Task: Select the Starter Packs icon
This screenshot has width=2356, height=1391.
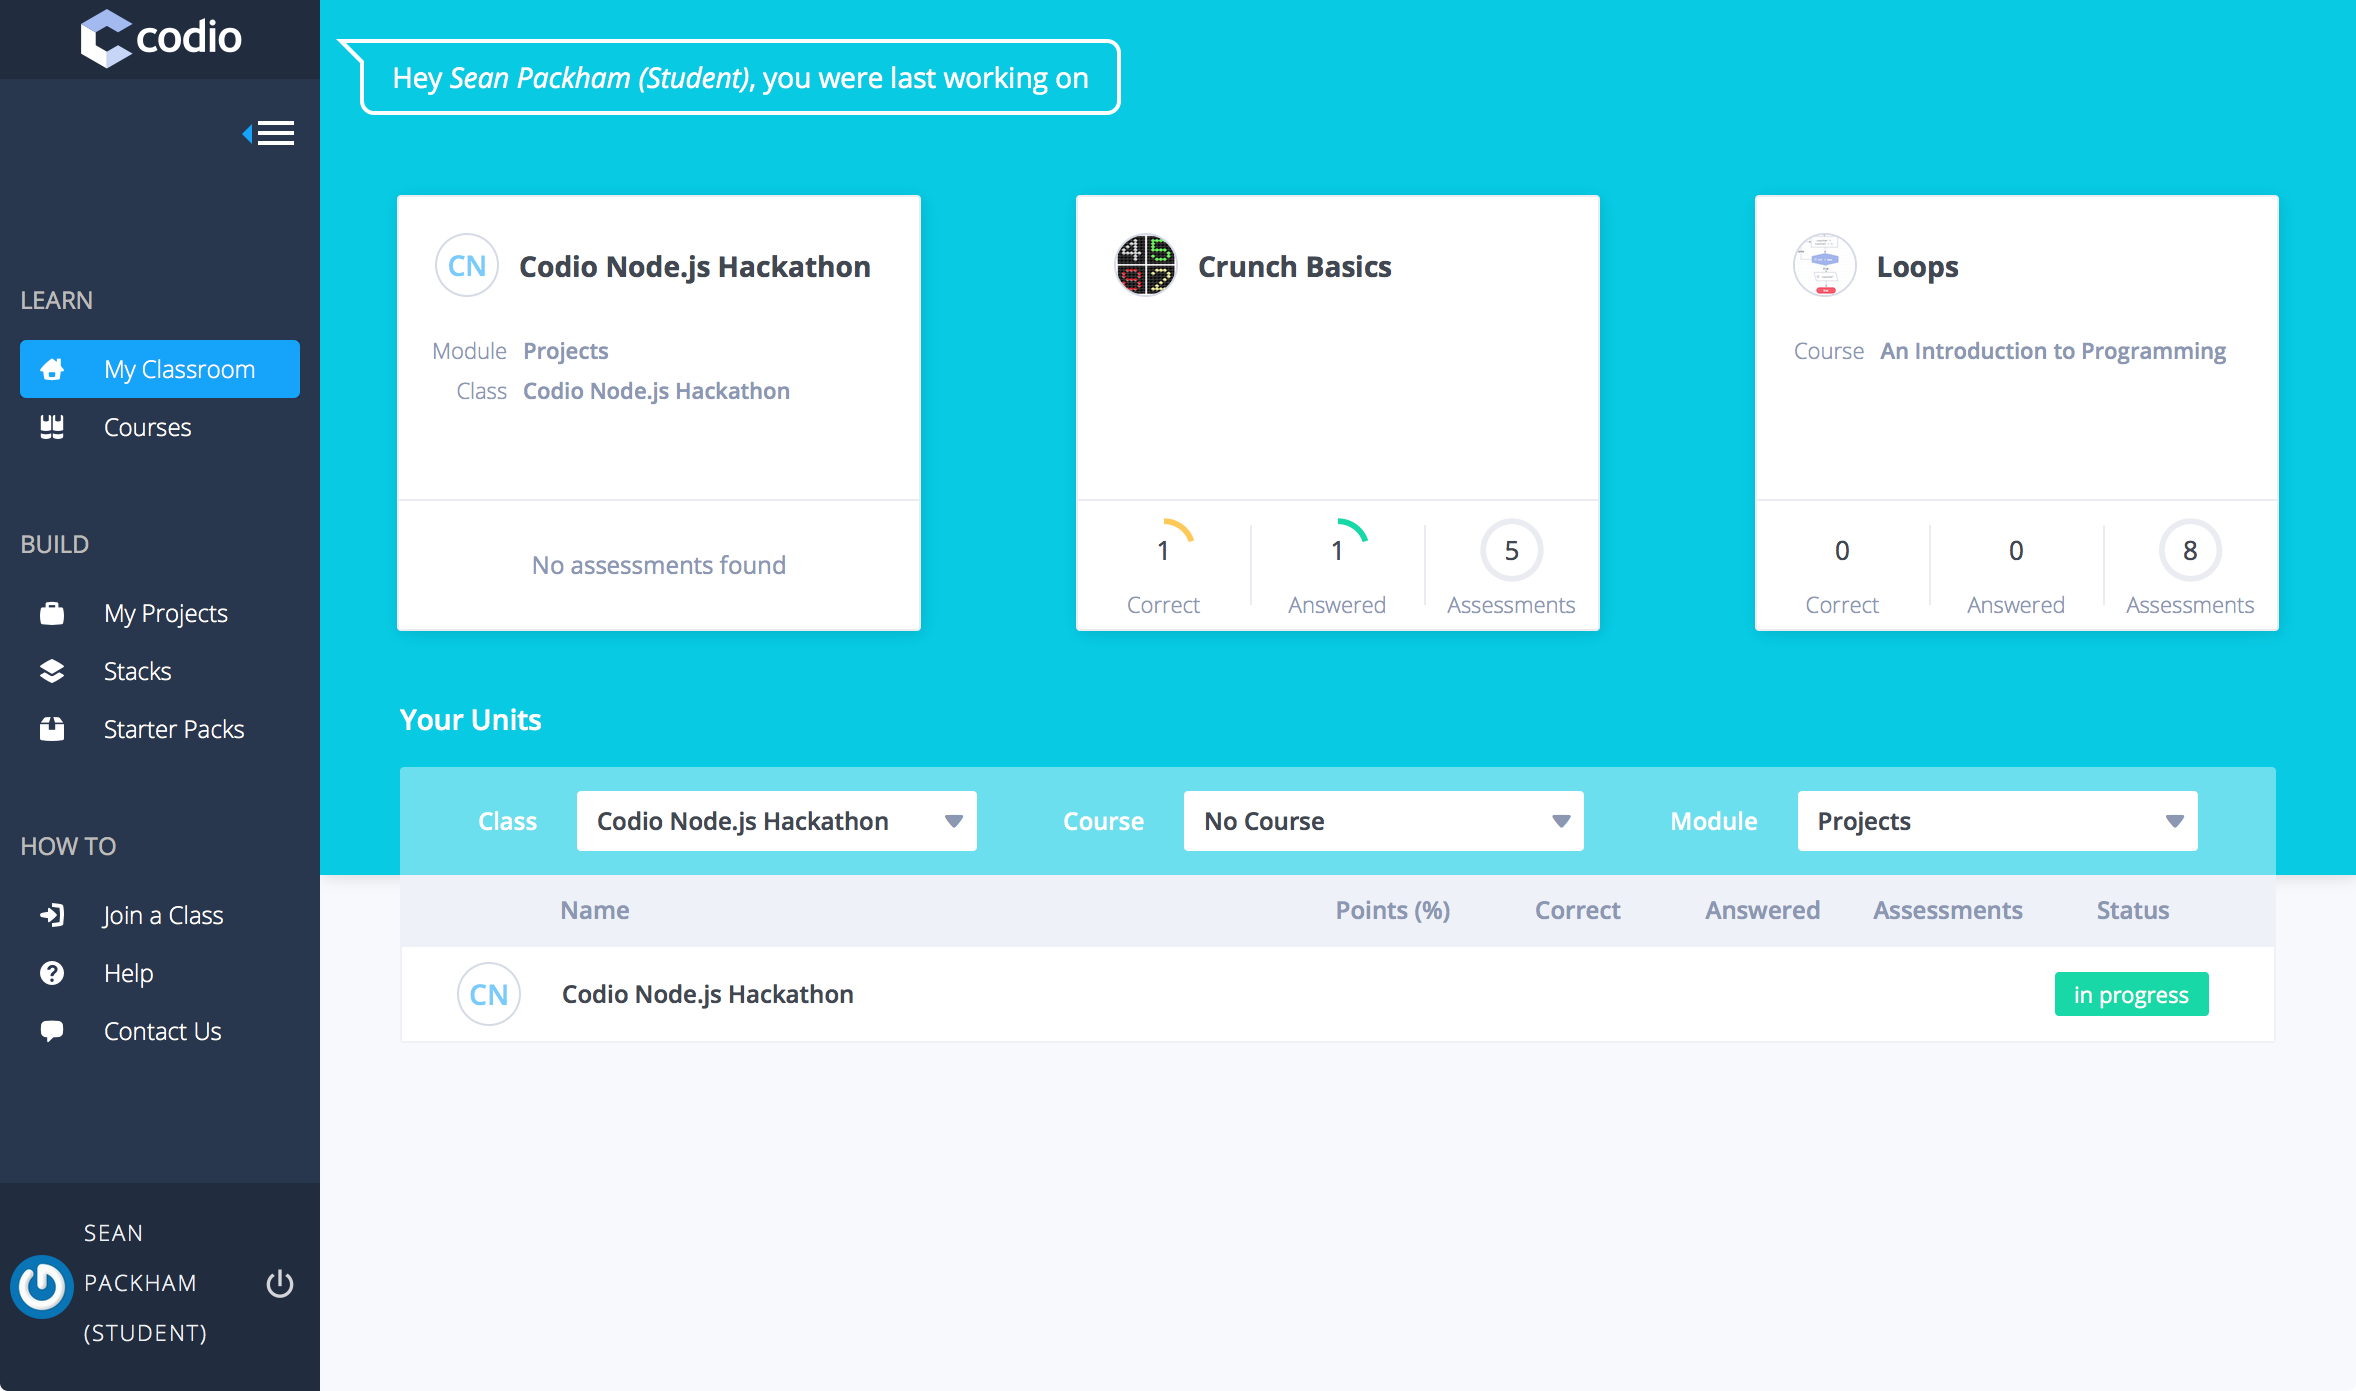Action: 48,727
